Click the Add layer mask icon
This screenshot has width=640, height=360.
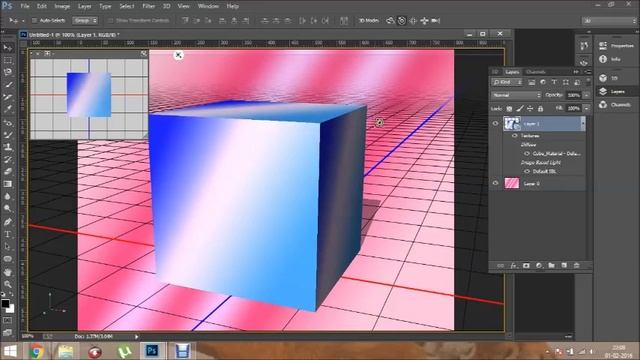click(x=526, y=266)
